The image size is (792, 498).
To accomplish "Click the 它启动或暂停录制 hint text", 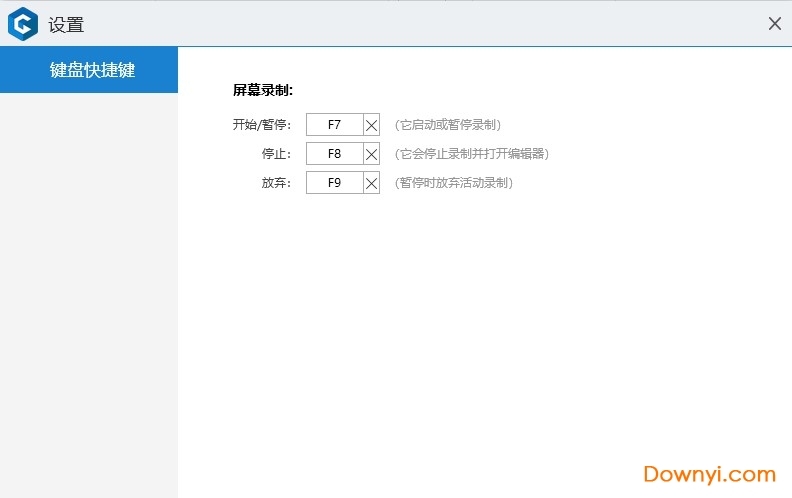I will click(x=447, y=125).
